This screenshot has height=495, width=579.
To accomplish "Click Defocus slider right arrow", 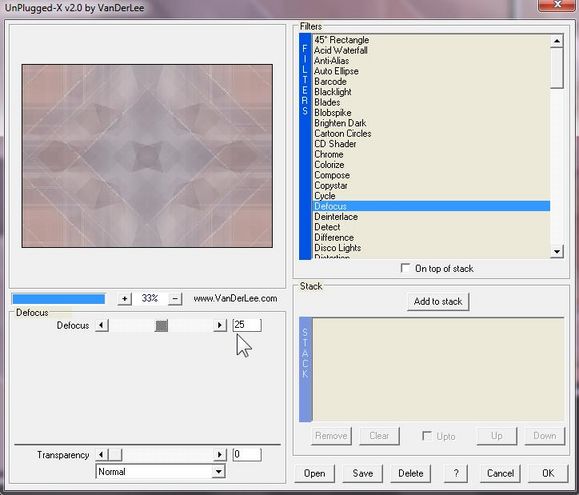I will (220, 325).
